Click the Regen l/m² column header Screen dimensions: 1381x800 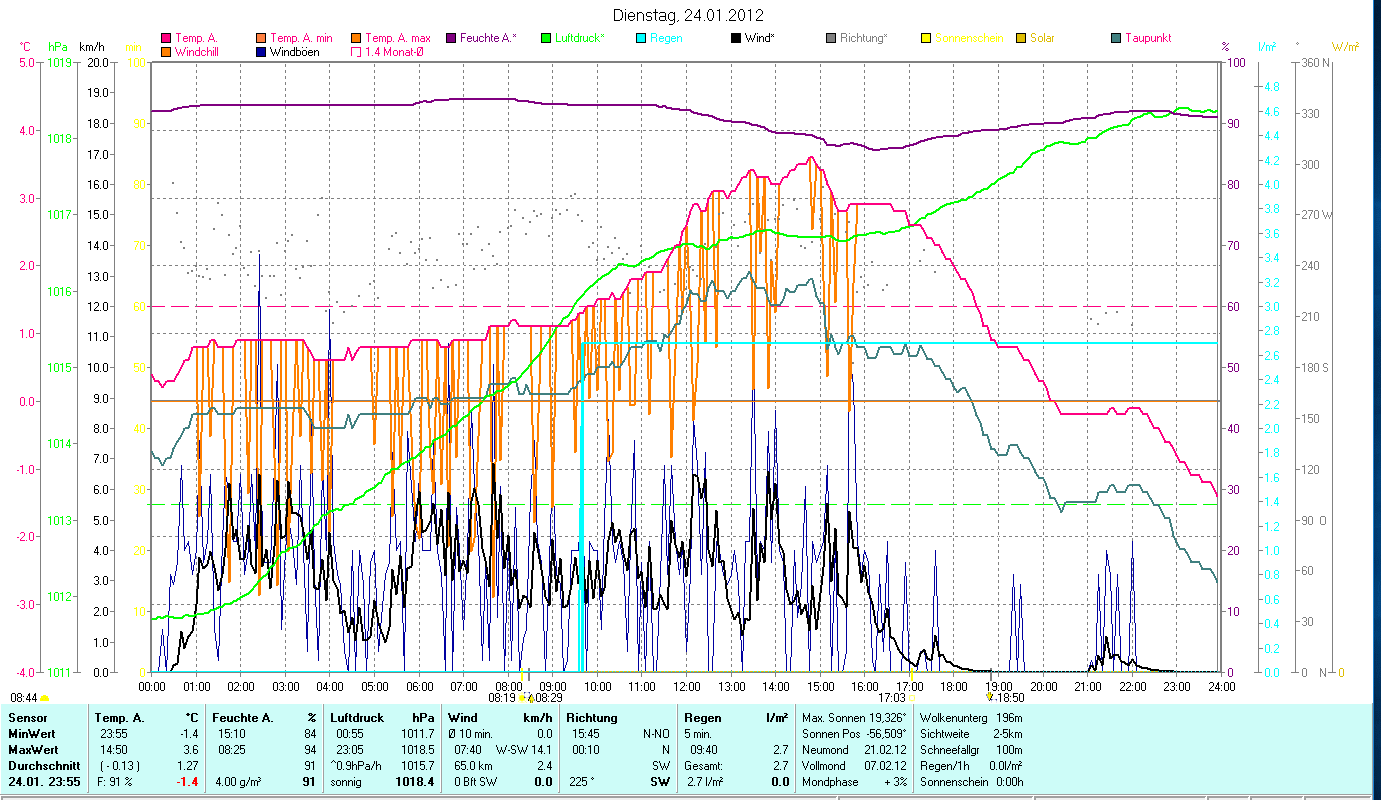(x=736, y=717)
